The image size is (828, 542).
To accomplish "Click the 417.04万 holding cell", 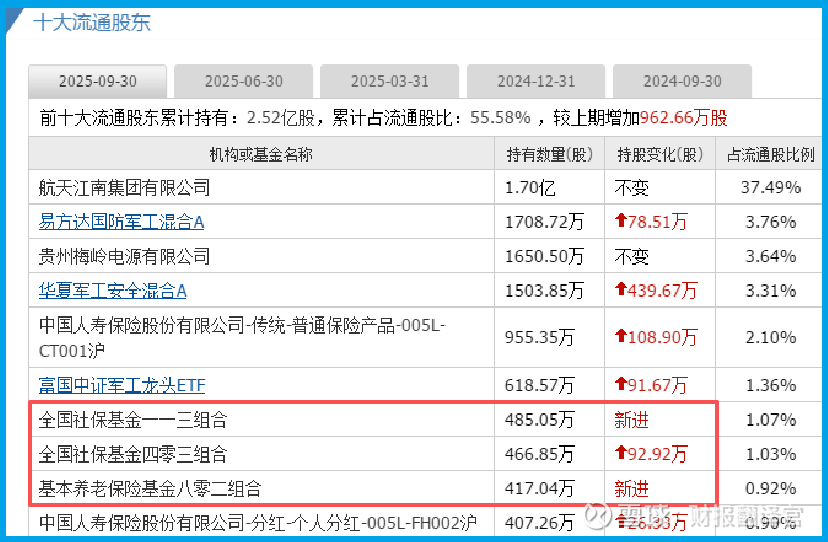I will [540, 489].
